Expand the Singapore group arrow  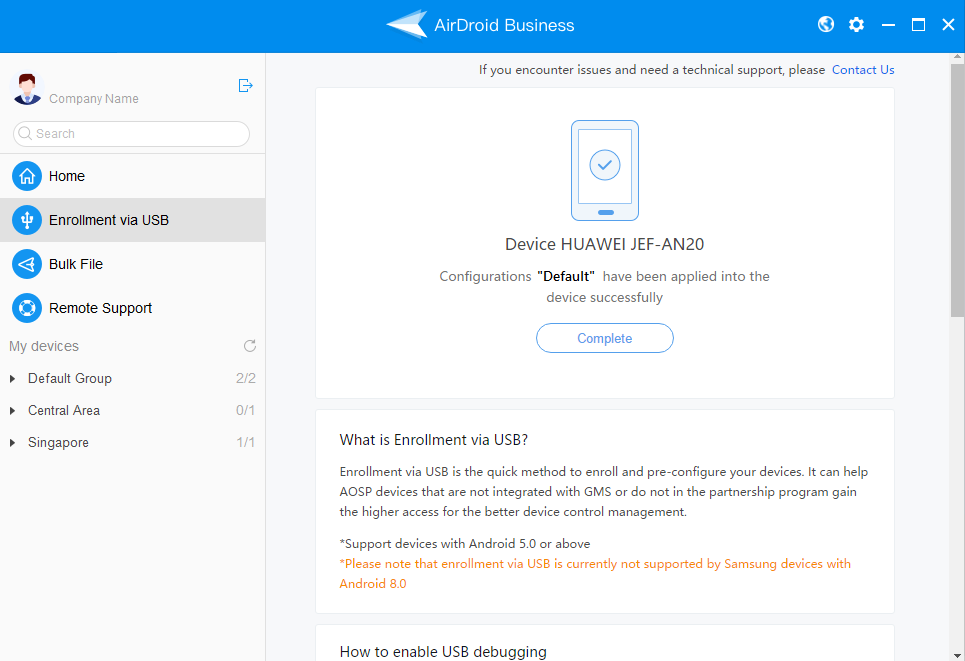coord(12,443)
